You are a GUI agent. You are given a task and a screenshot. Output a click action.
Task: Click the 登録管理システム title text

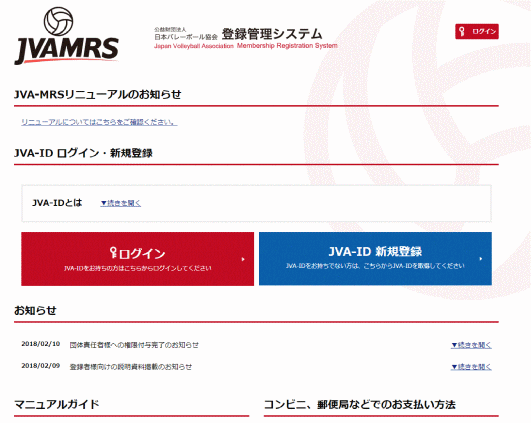click(272, 34)
